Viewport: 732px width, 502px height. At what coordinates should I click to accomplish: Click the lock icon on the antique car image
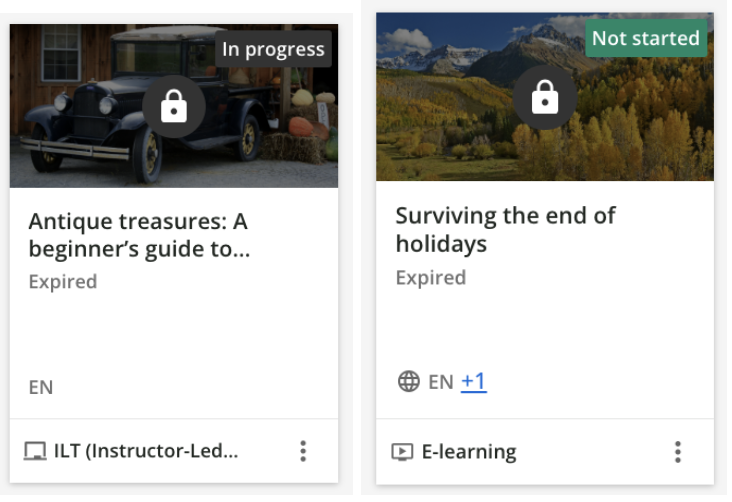pyautogui.click(x=174, y=107)
